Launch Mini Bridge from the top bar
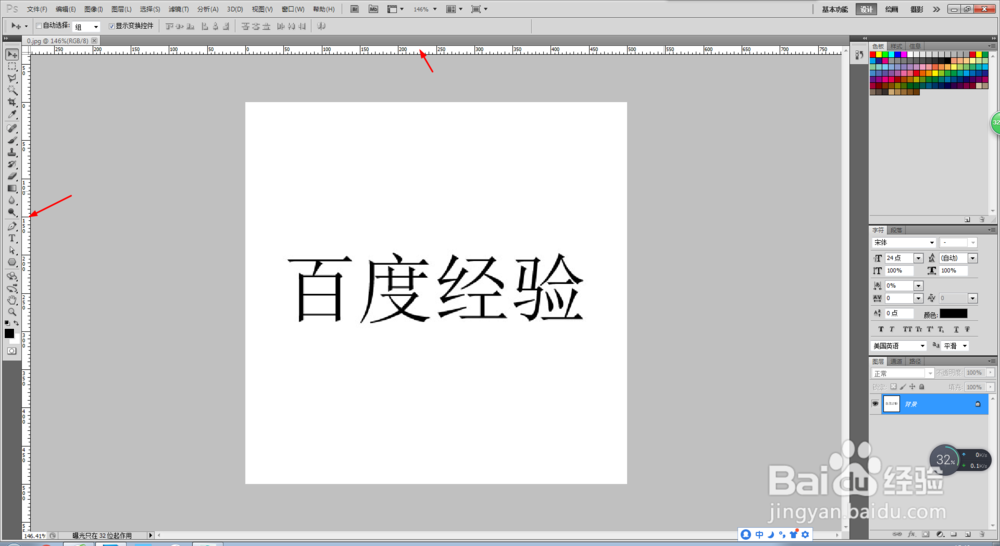 (373, 9)
